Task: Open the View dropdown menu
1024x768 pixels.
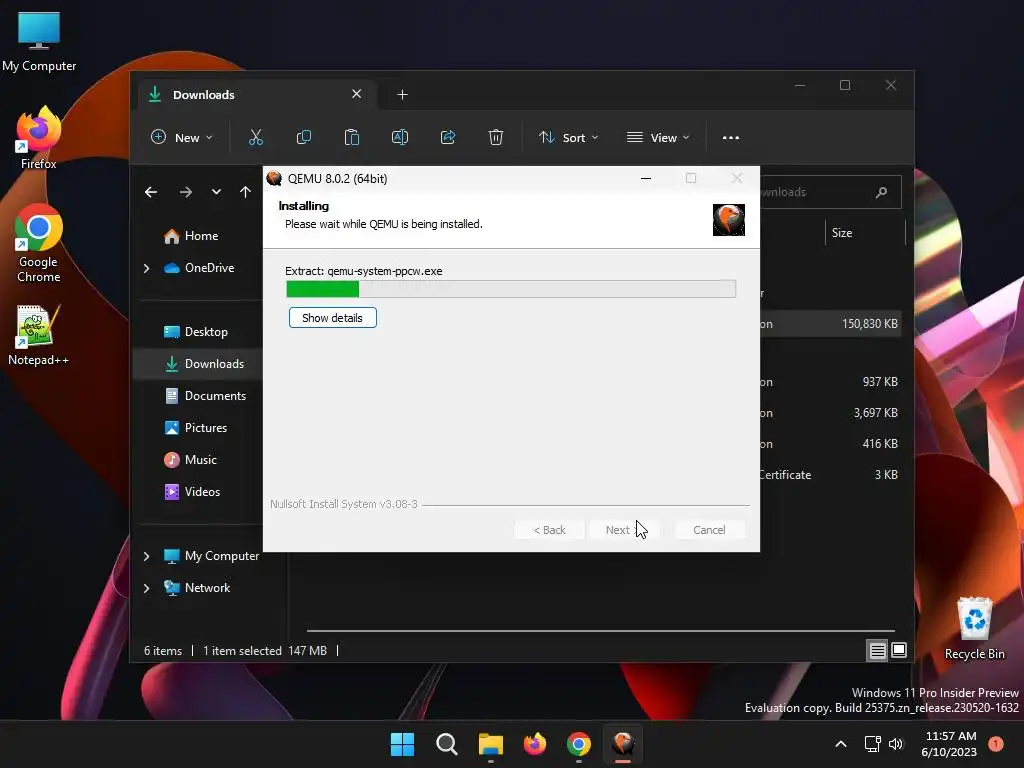Action: pos(658,138)
